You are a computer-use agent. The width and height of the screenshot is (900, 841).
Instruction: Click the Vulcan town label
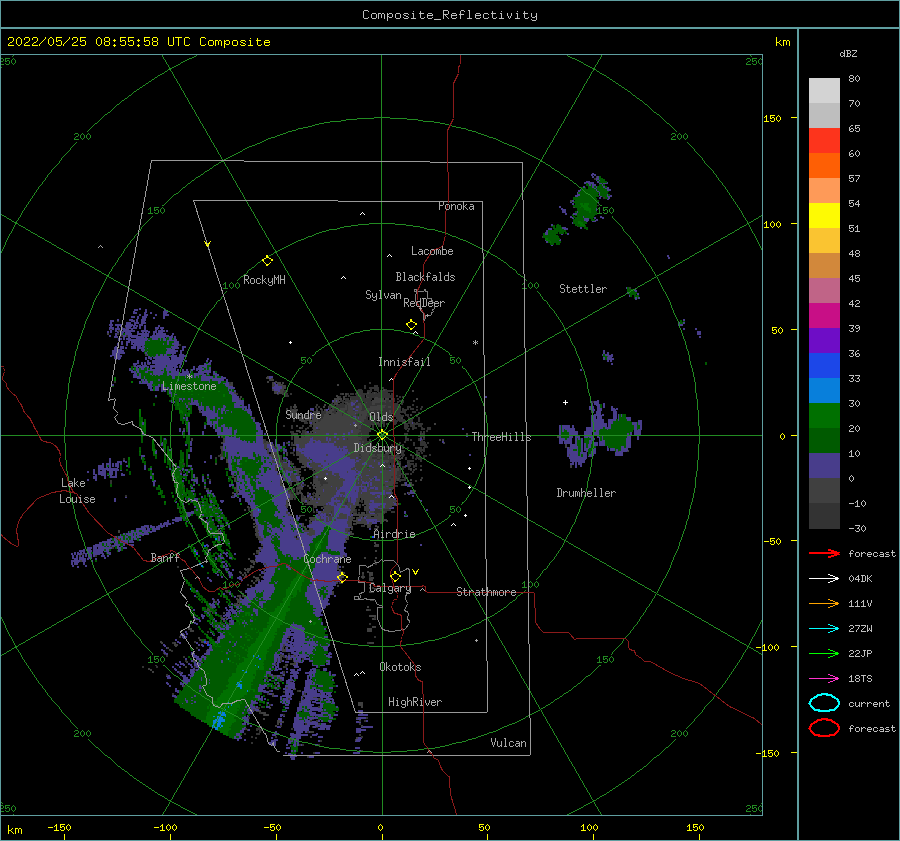tap(508, 743)
